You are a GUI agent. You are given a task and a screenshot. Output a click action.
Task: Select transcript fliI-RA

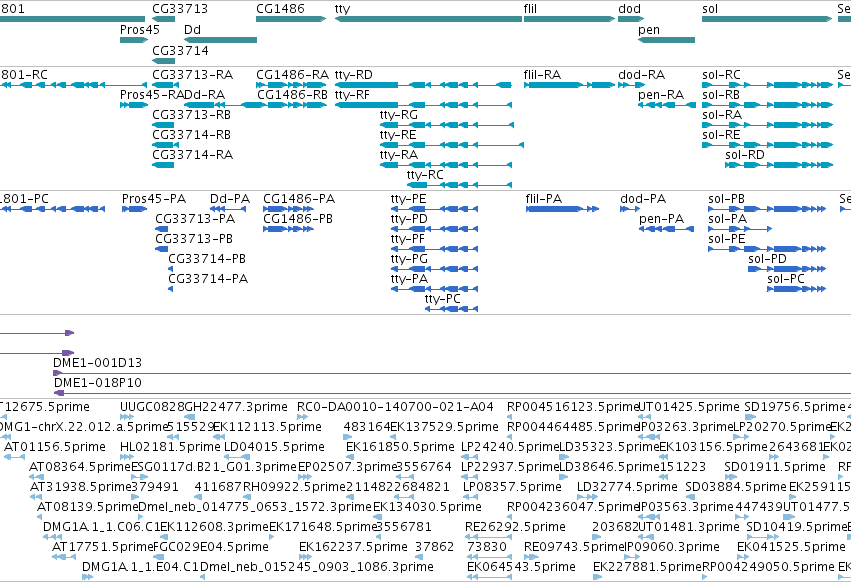tap(569, 85)
